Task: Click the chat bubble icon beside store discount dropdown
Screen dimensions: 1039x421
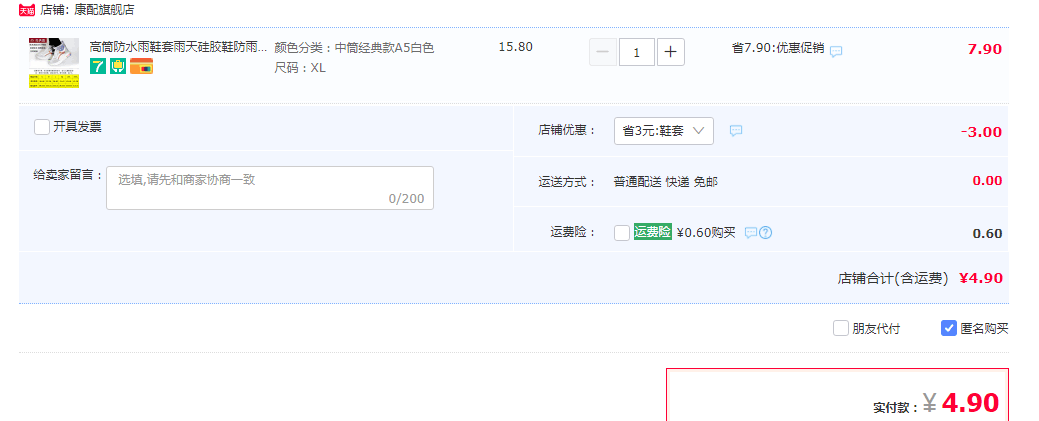Action: tap(736, 131)
